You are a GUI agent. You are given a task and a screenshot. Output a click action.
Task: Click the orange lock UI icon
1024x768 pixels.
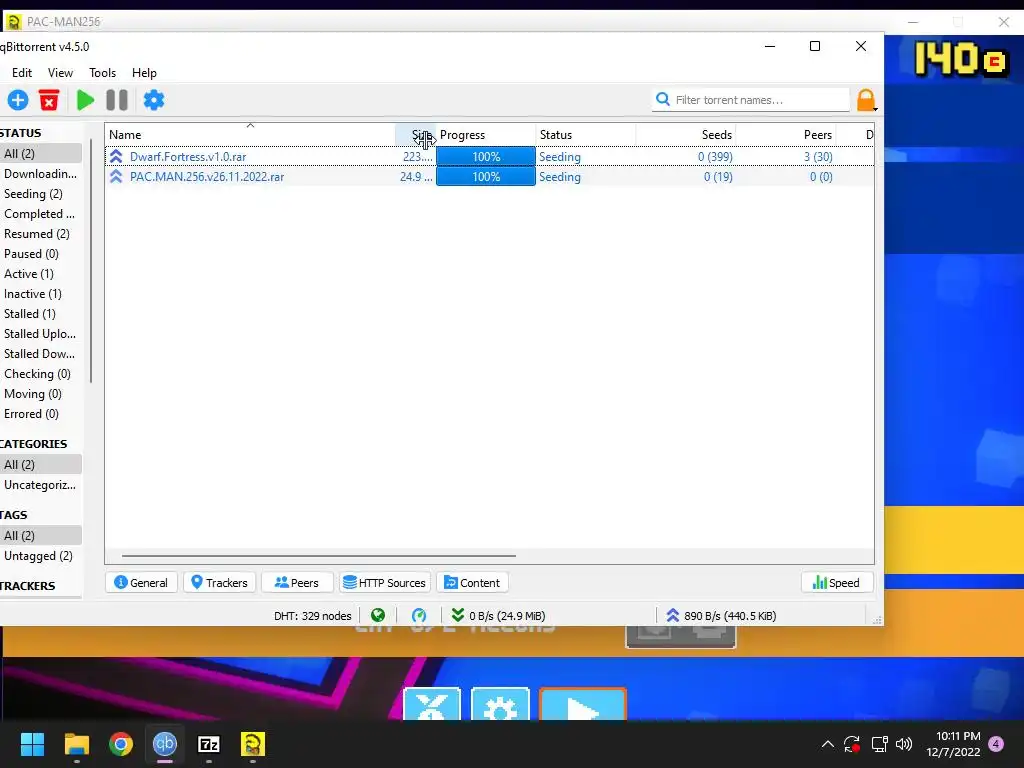click(866, 100)
